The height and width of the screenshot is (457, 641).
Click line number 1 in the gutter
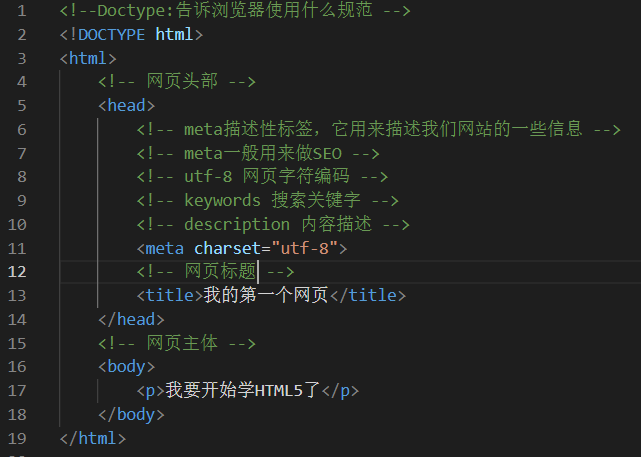(x=22, y=12)
